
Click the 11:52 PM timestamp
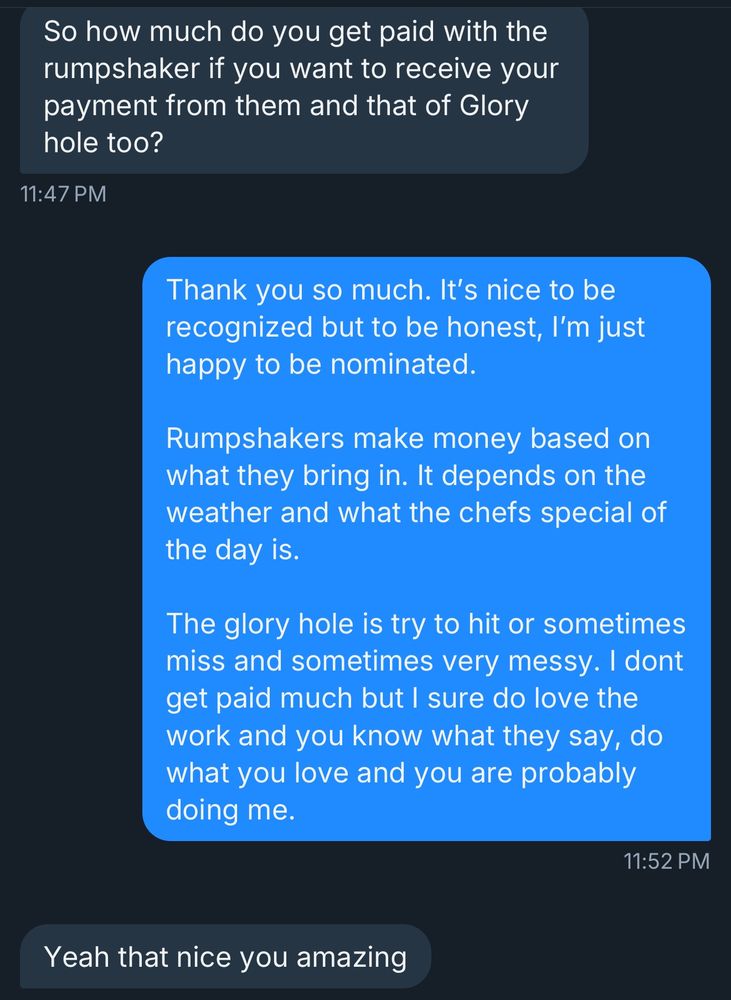click(666, 860)
